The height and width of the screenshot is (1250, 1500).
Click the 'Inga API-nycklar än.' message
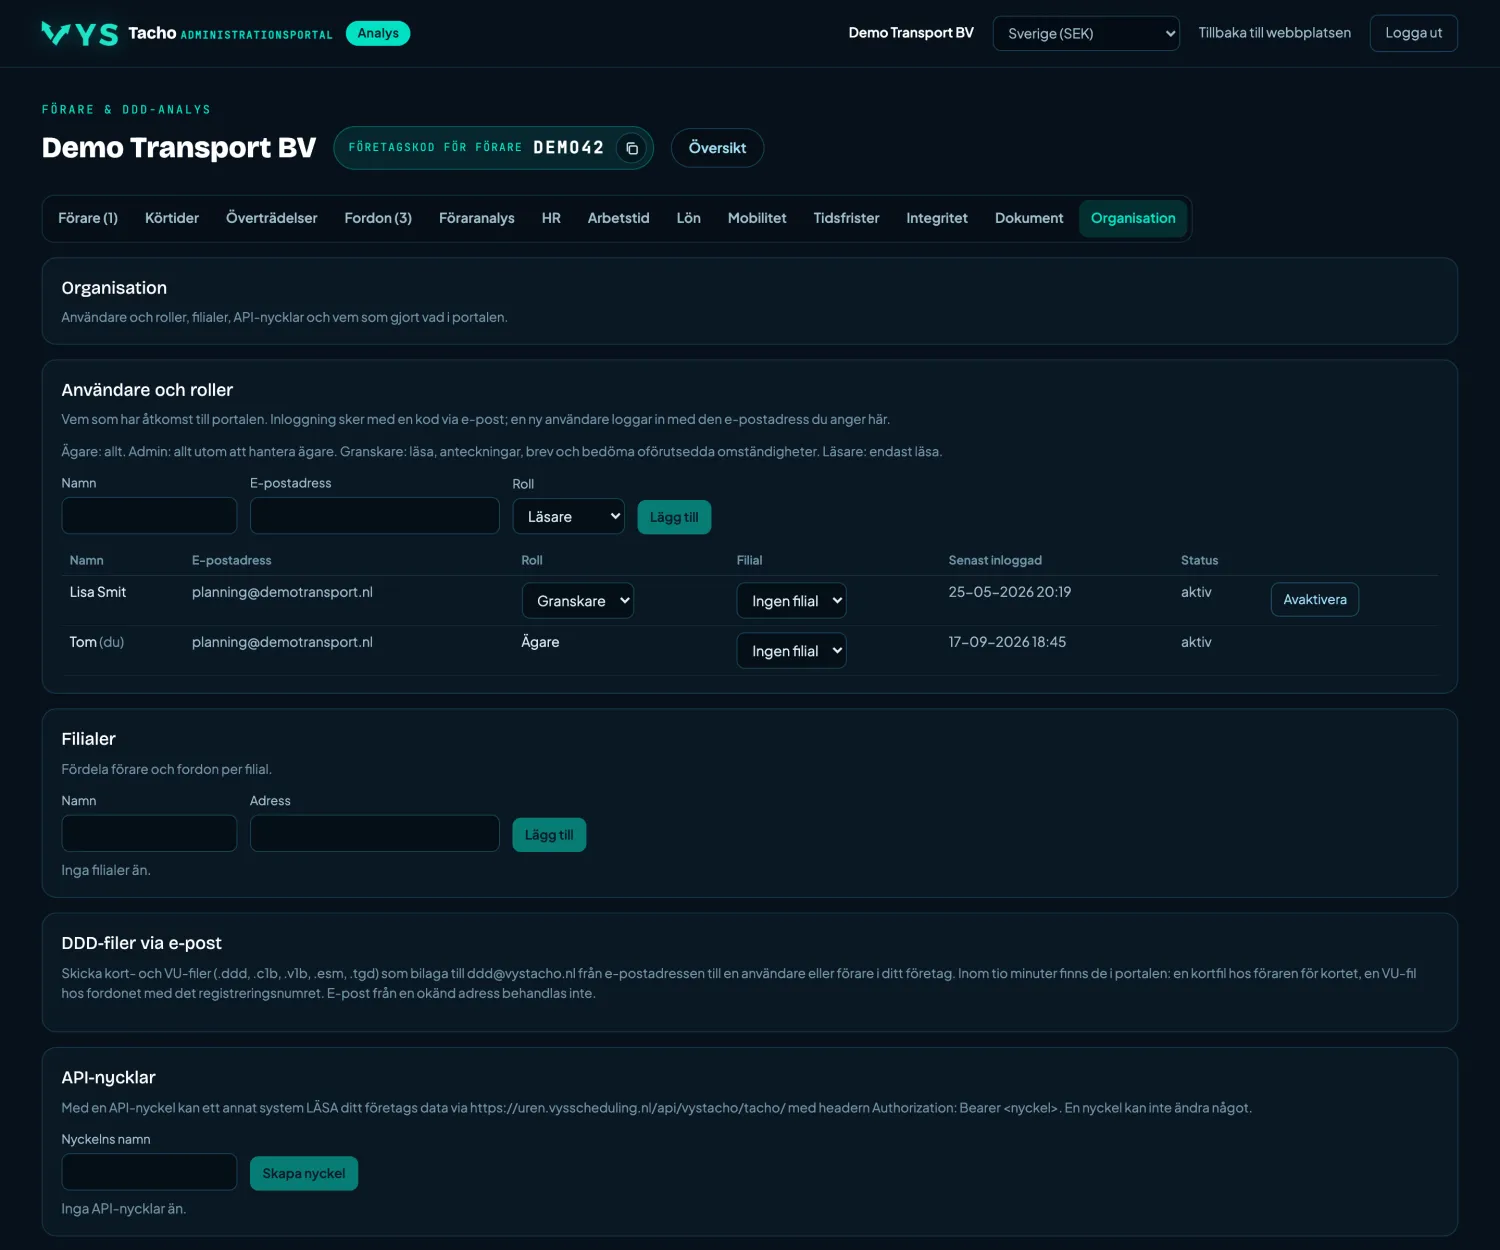pos(124,1209)
